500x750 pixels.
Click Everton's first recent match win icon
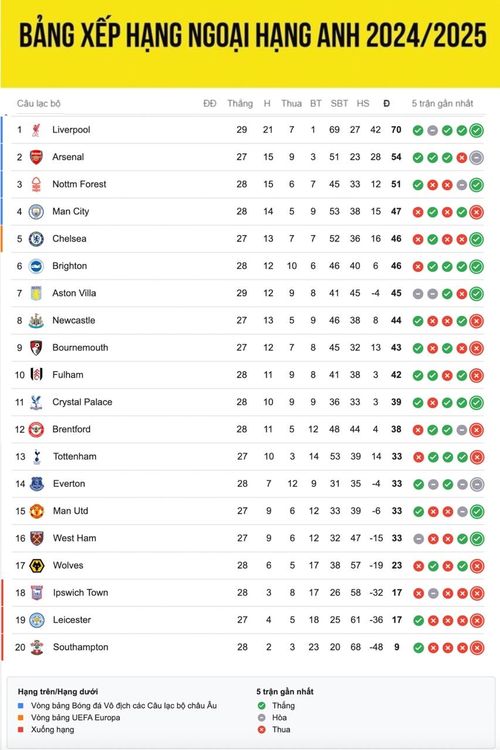coord(419,484)
